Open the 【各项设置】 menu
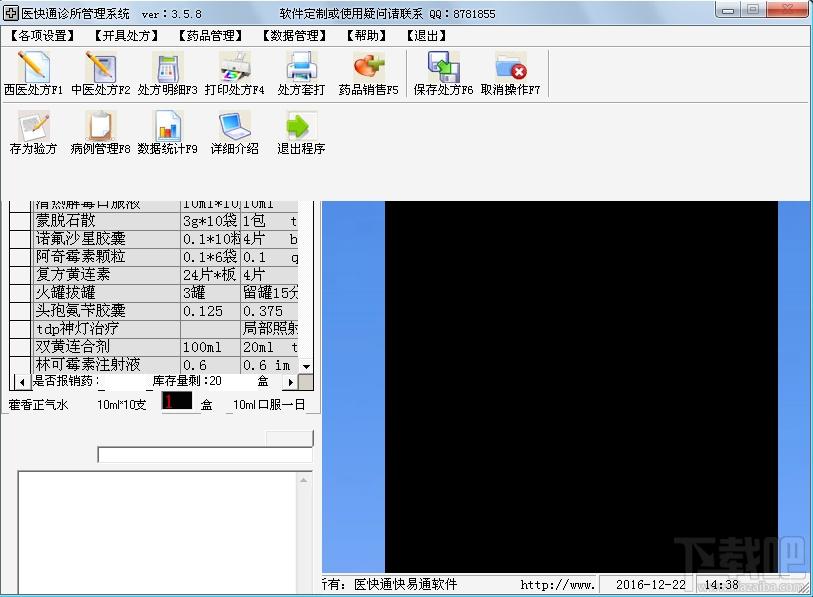Image resolution: width=813 pixels, height=597 pixels. [x=43, y=36]
